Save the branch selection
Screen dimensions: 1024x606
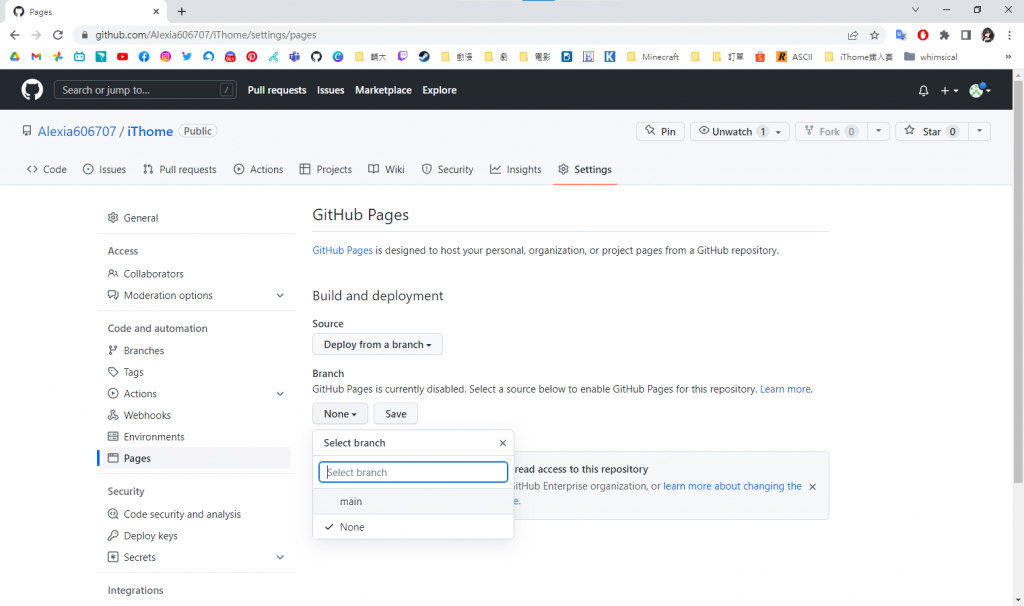[x=396, y=413]
